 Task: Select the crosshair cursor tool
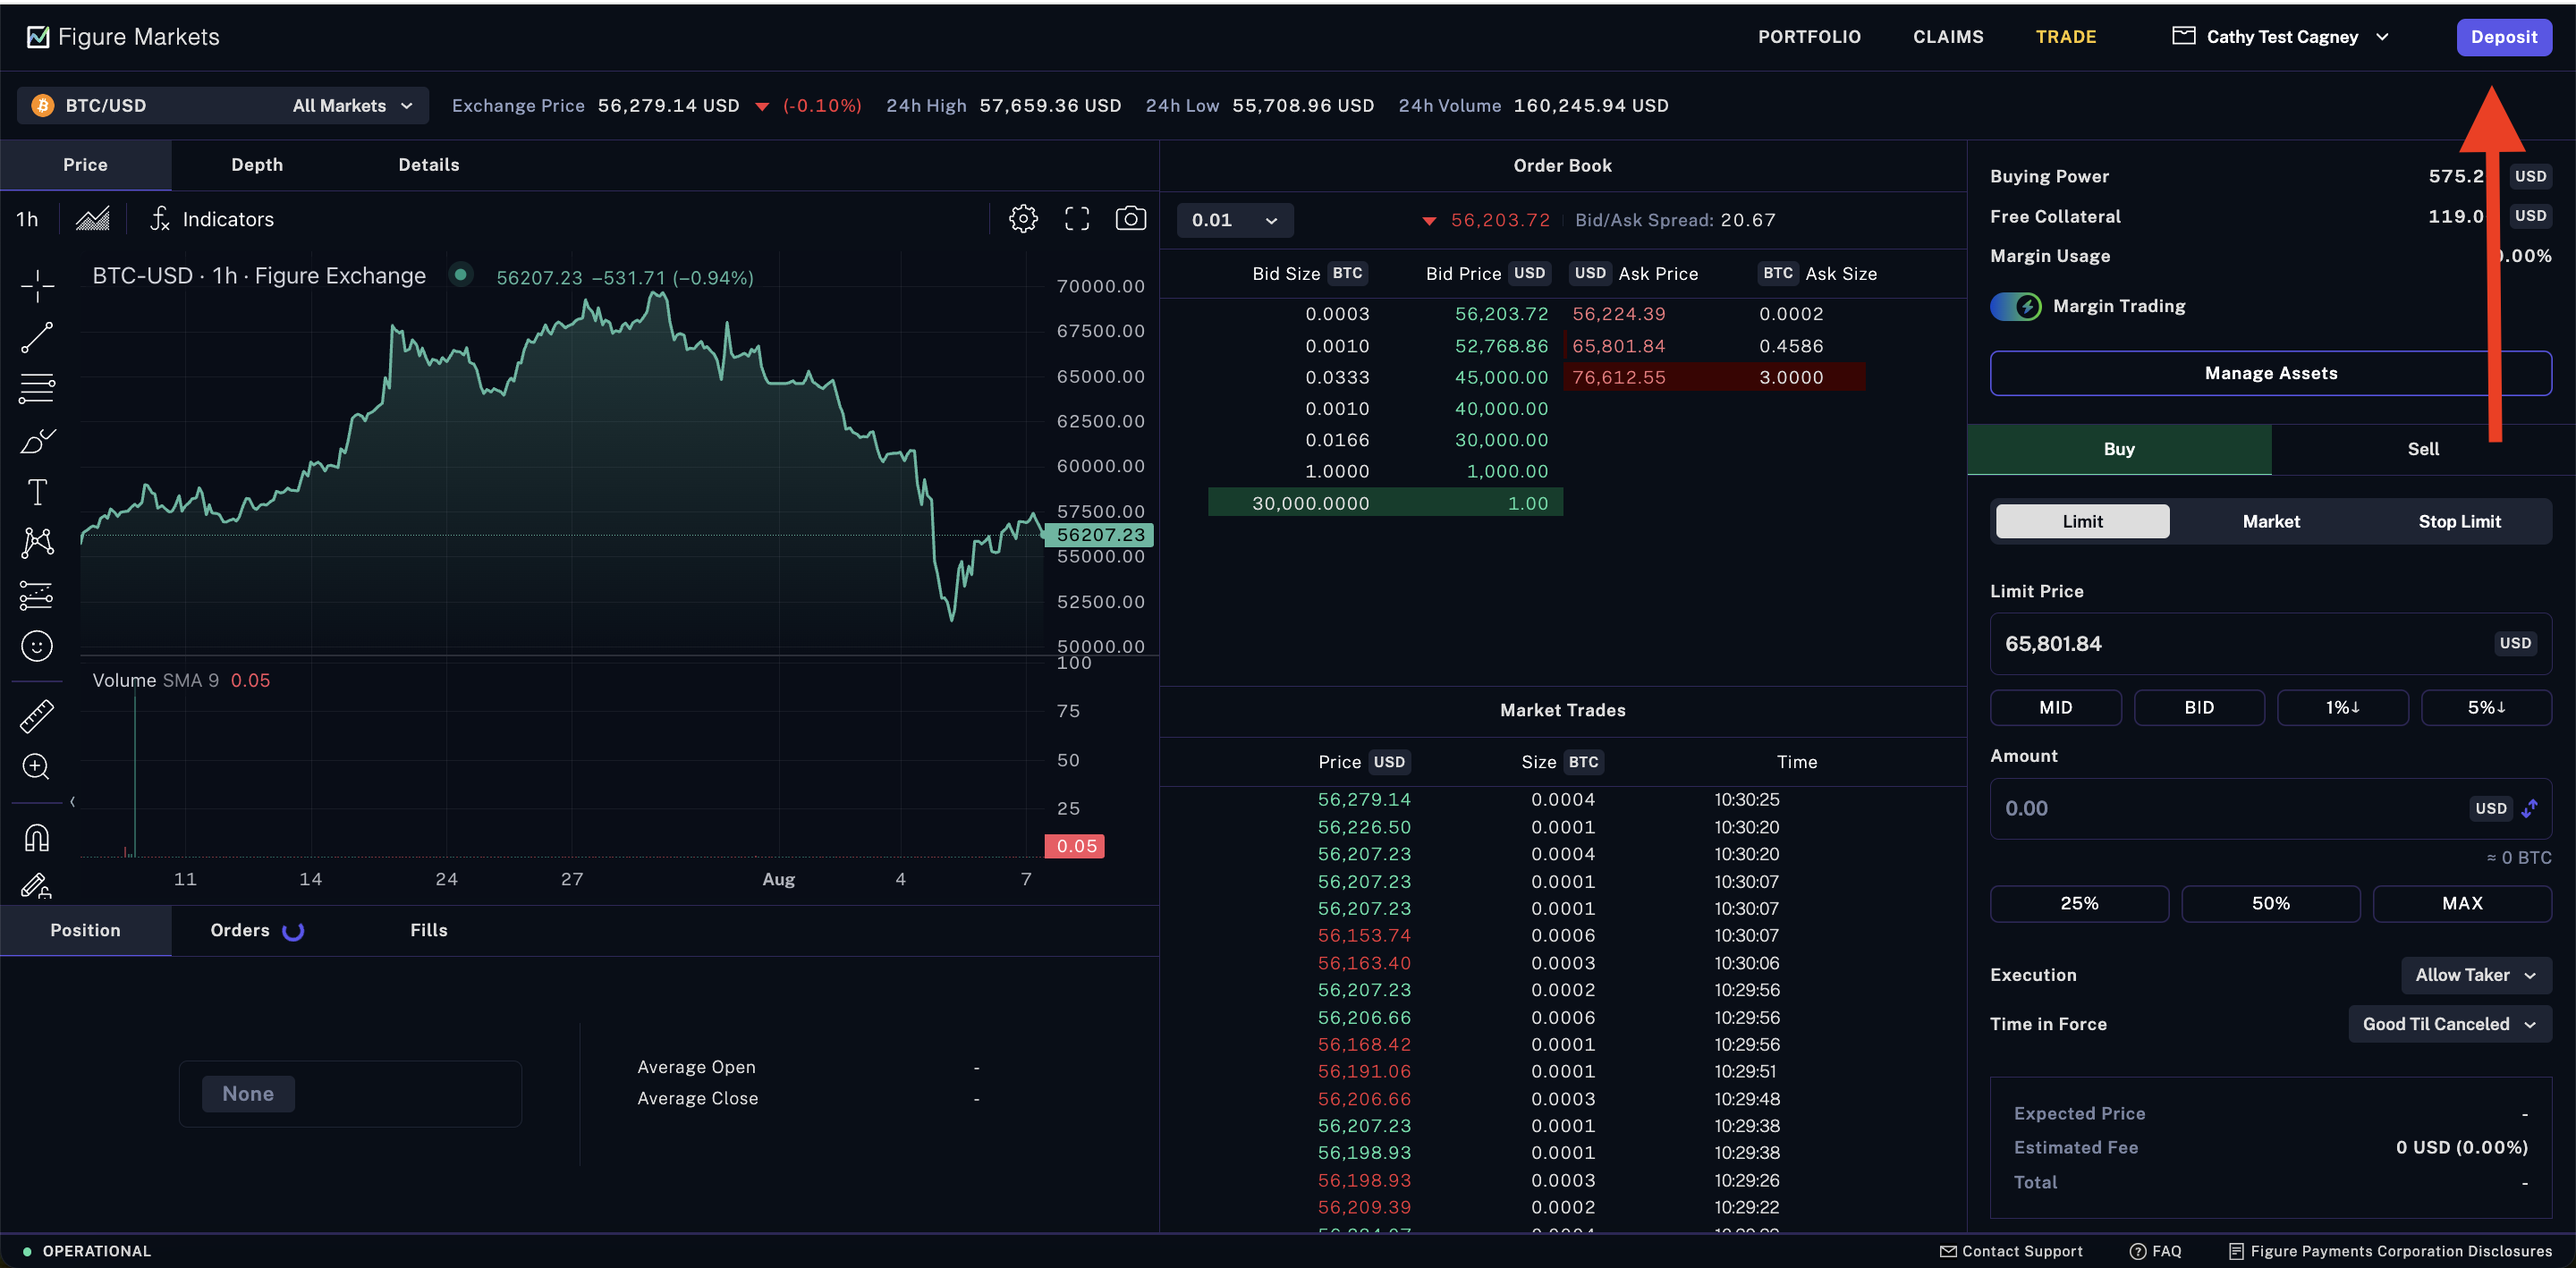[x=37, y=286]
